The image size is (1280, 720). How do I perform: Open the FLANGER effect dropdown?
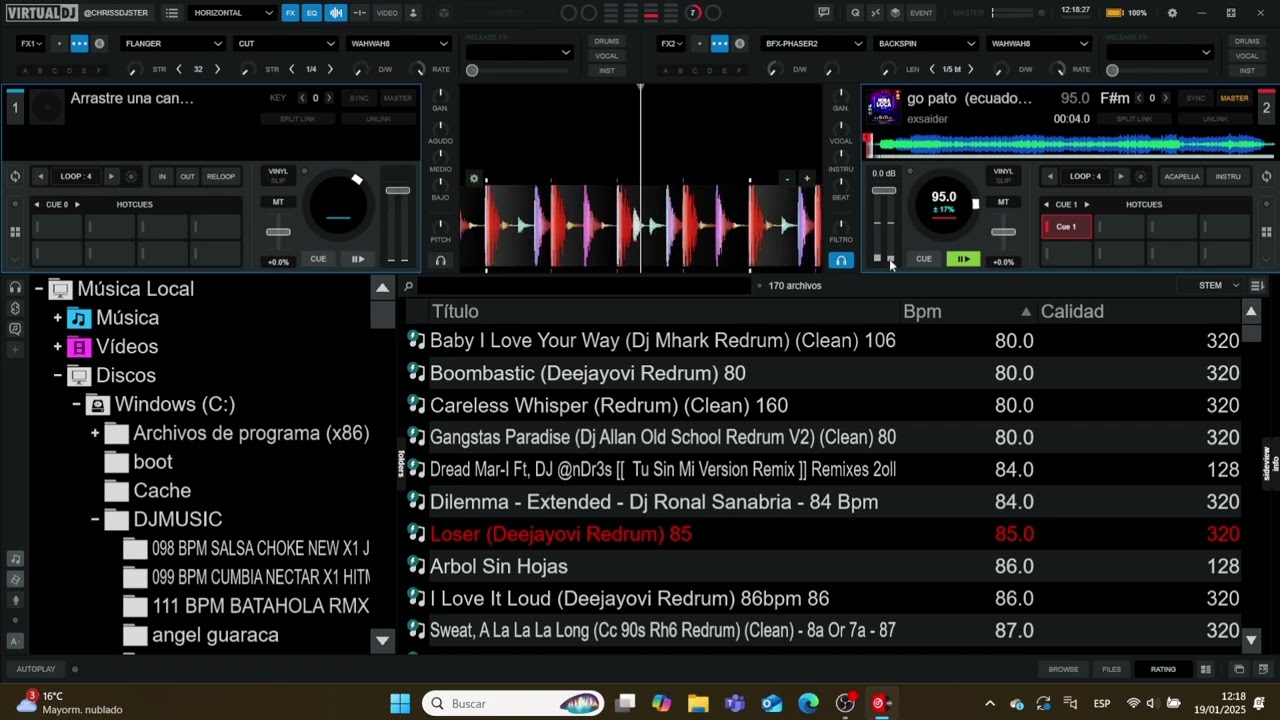point(173,44)
